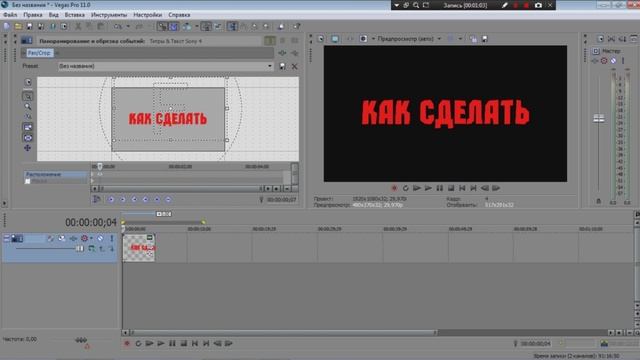Click the loop region yellow end marker
The height and width of the screenshot is (360, 640).
pyautogui.click(x=203, y=222)
